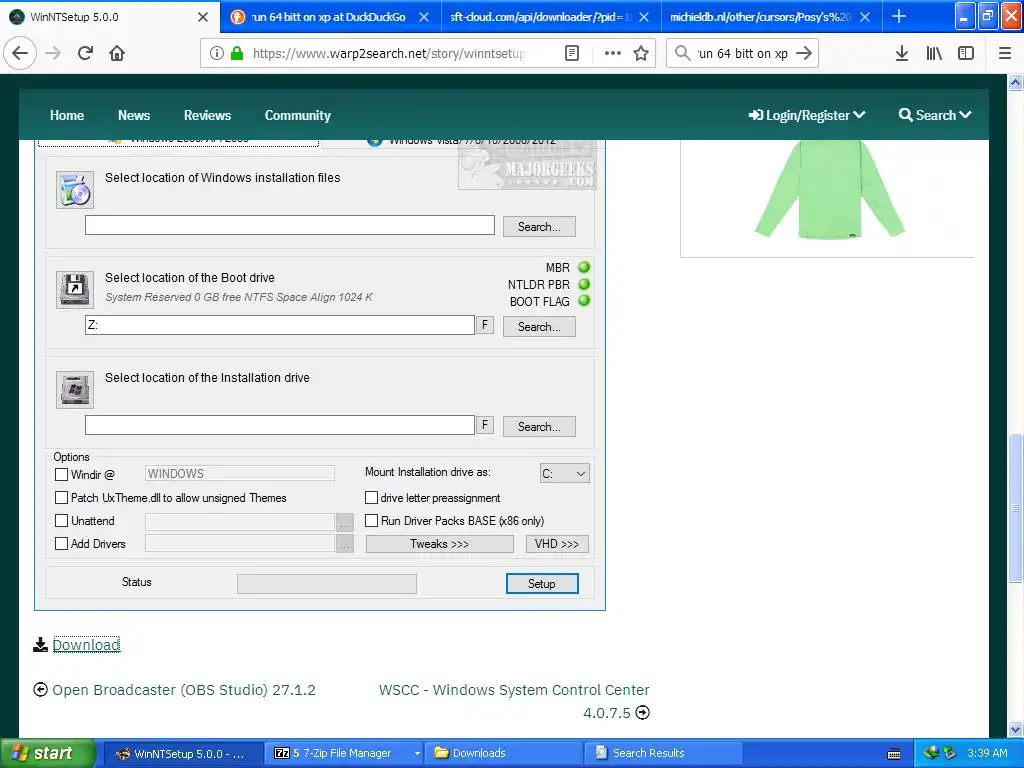Show site information icon in address bar
Image resolution: width=1024 pixels, height=768 pixels.
tap(217, 53)
